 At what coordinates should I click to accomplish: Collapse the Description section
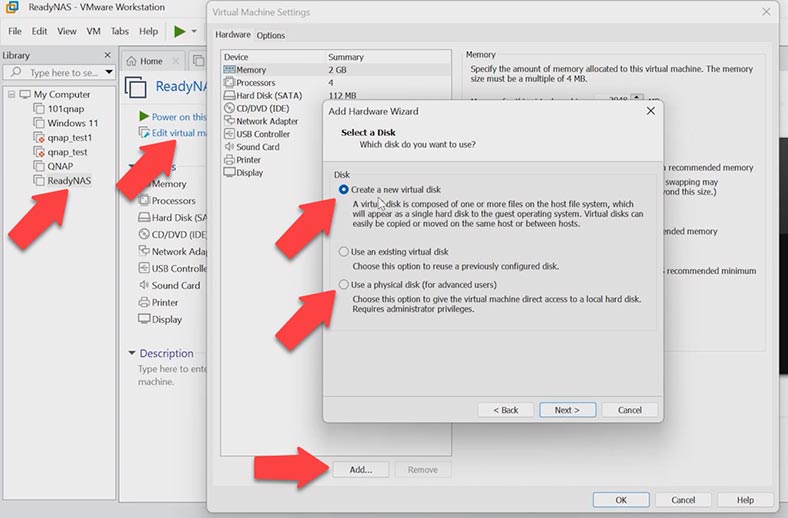tap(132, 353)
